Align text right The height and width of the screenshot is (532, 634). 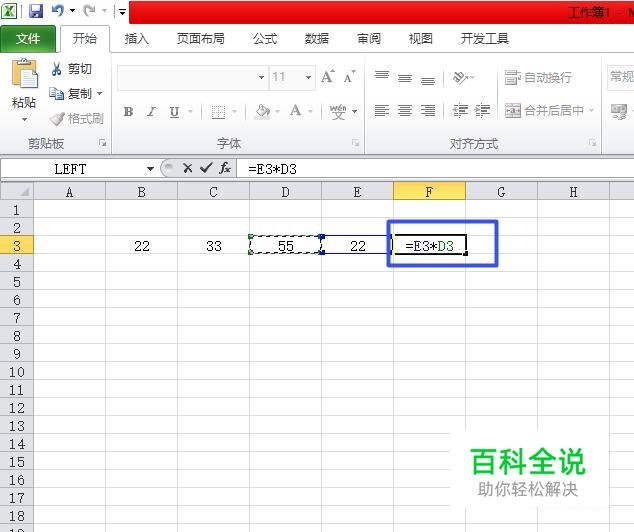tap(428, 110)
